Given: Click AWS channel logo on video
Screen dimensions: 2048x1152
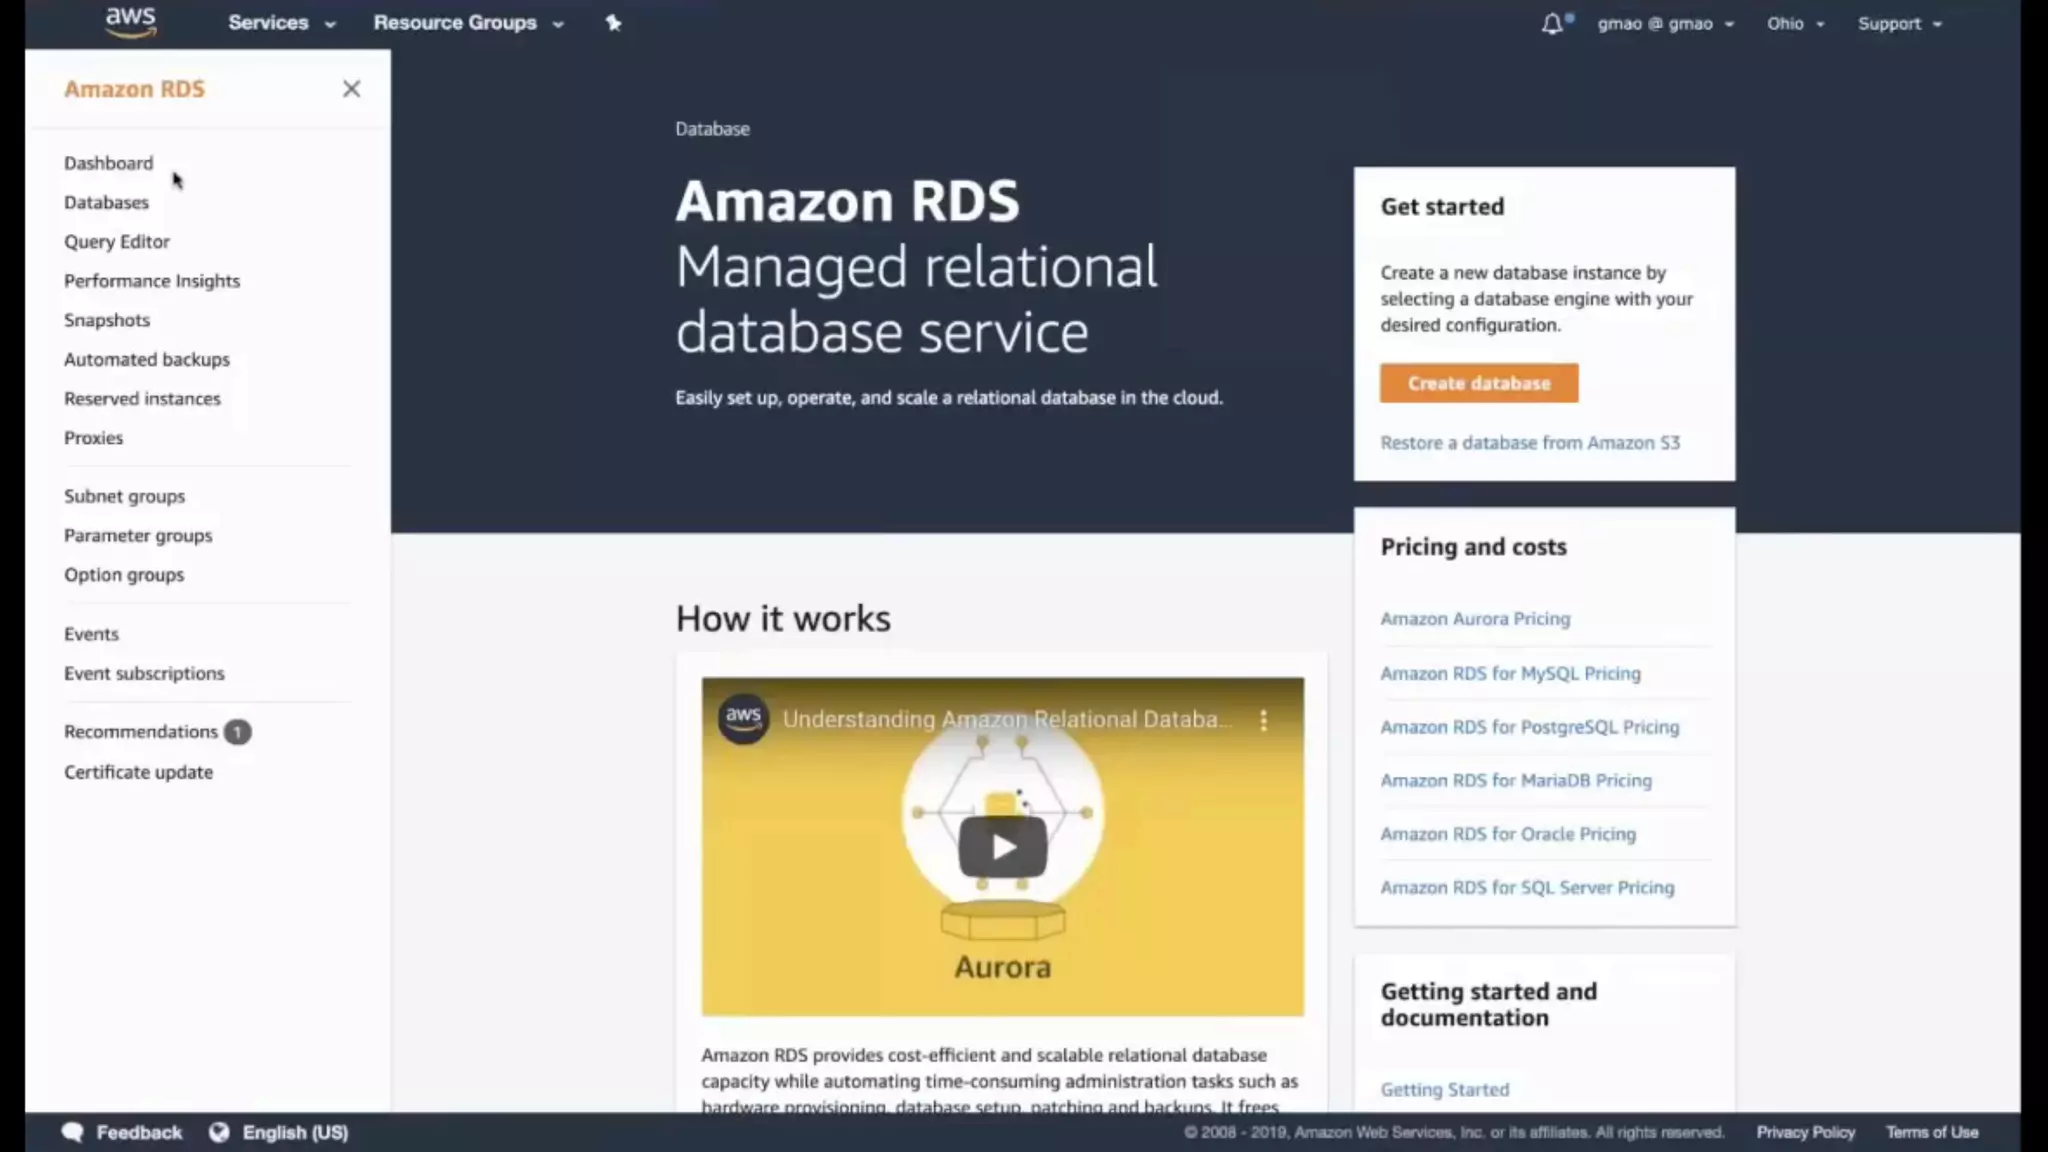Looking at the screenshot, I should pyautogui.click(x=743, y=718).
